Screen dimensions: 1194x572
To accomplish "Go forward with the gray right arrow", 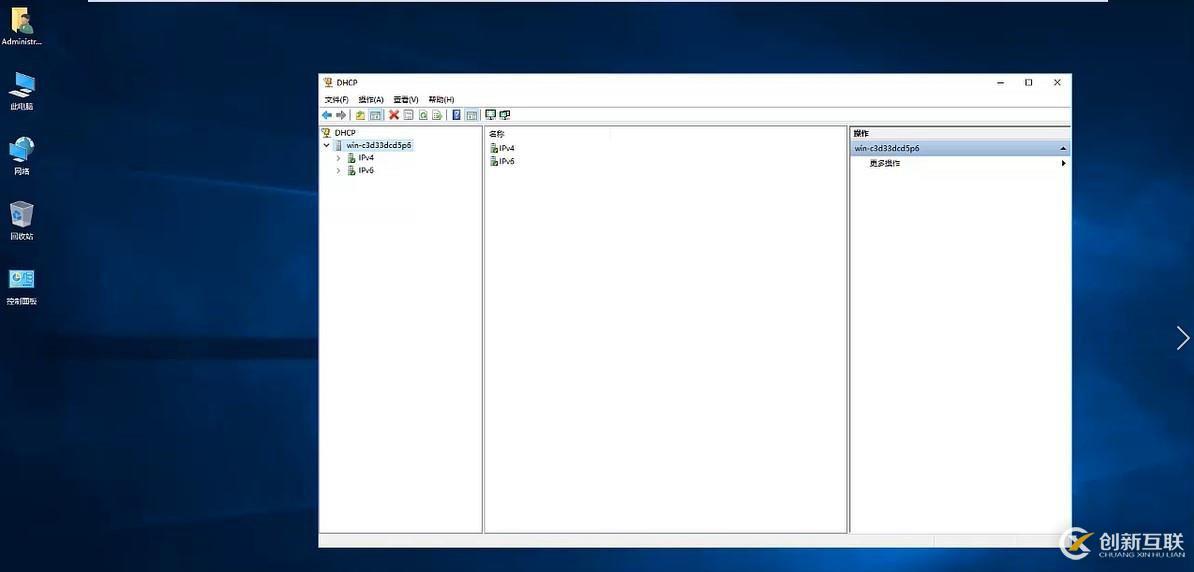I will click(340, 115).
